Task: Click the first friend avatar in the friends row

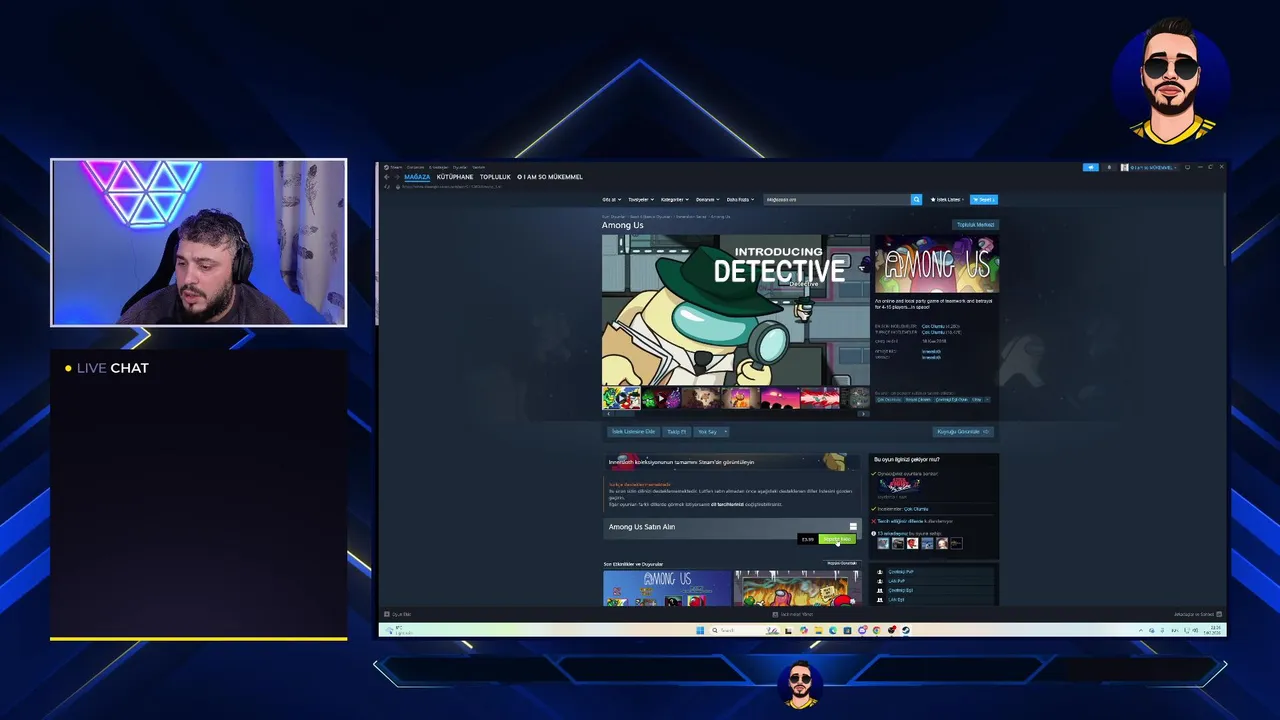Action: [883, 543]
